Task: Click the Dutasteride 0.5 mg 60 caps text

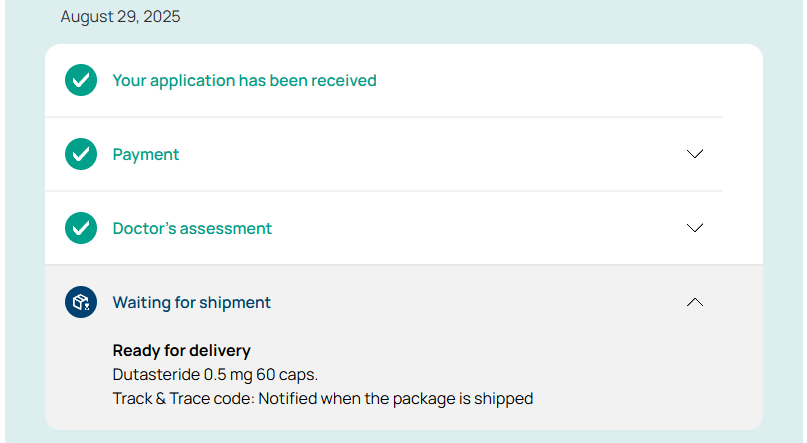Action: click(x=215, y=375)
